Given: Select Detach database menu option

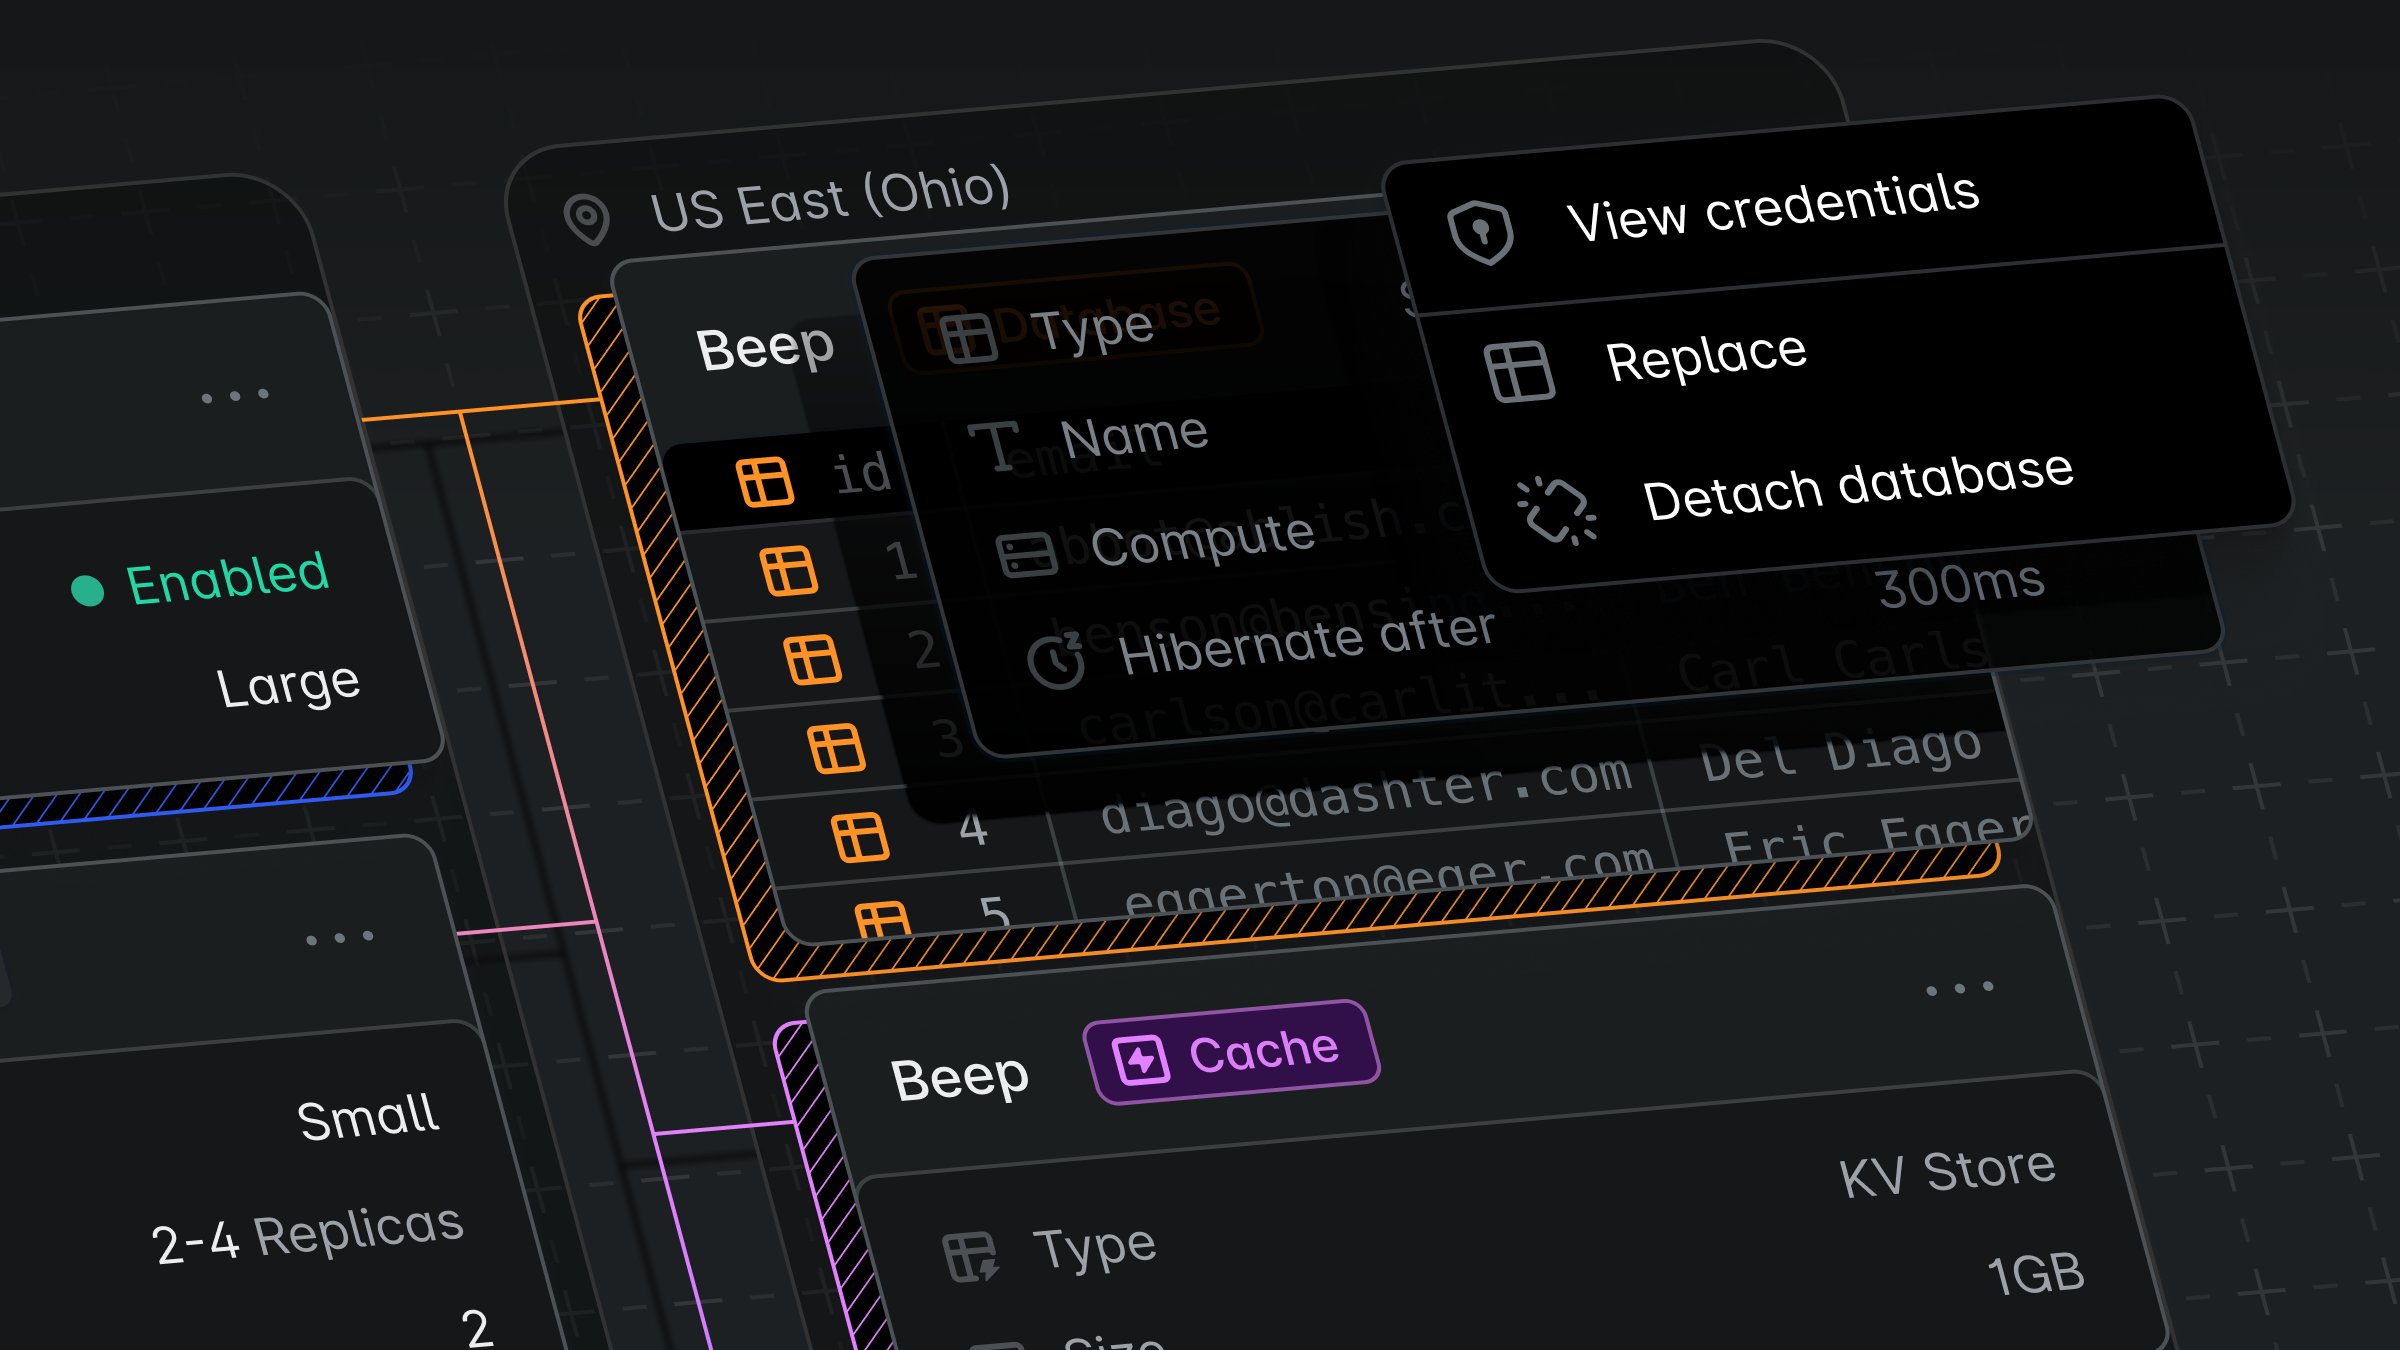Looking at the screenshot, I should pos(1858,486).
